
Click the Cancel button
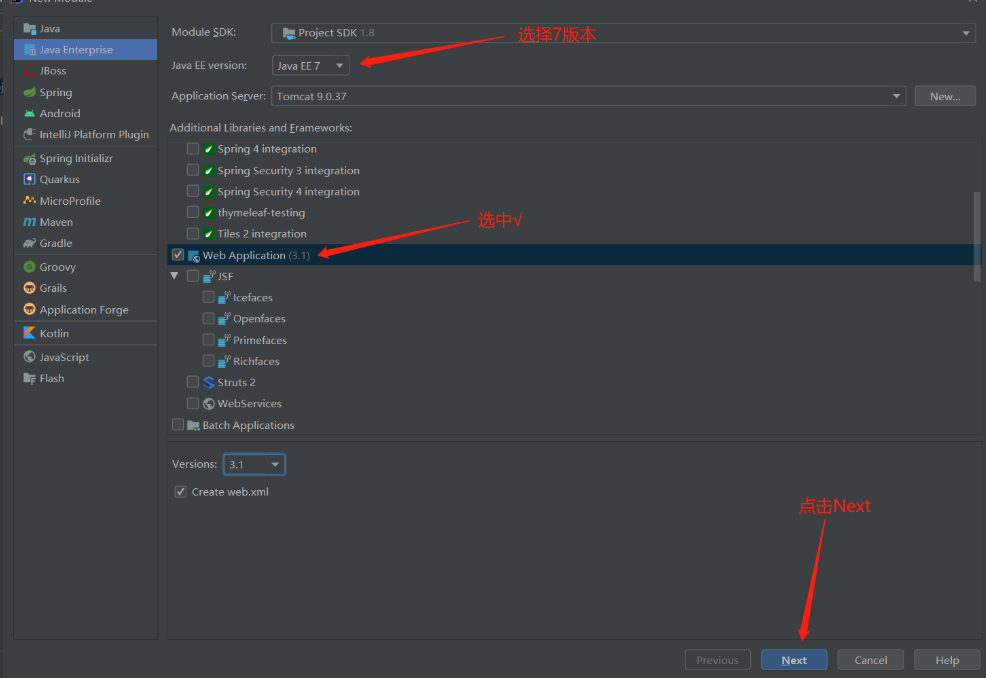pos(871,660)
